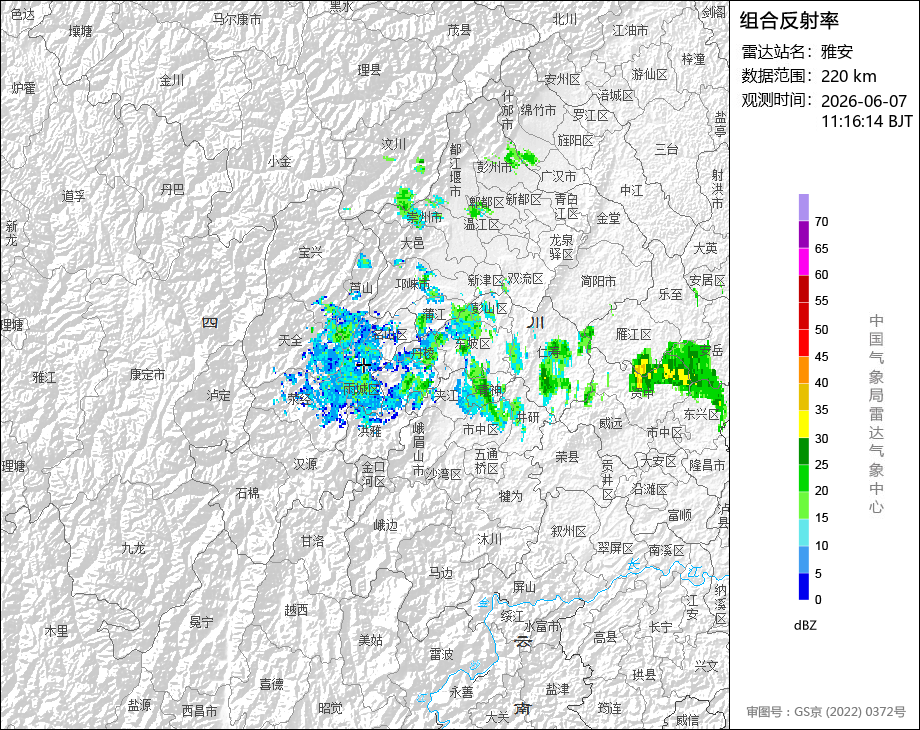Click the 汶川 label on the map
Screen dimensions: 920x730
[394, 144]
